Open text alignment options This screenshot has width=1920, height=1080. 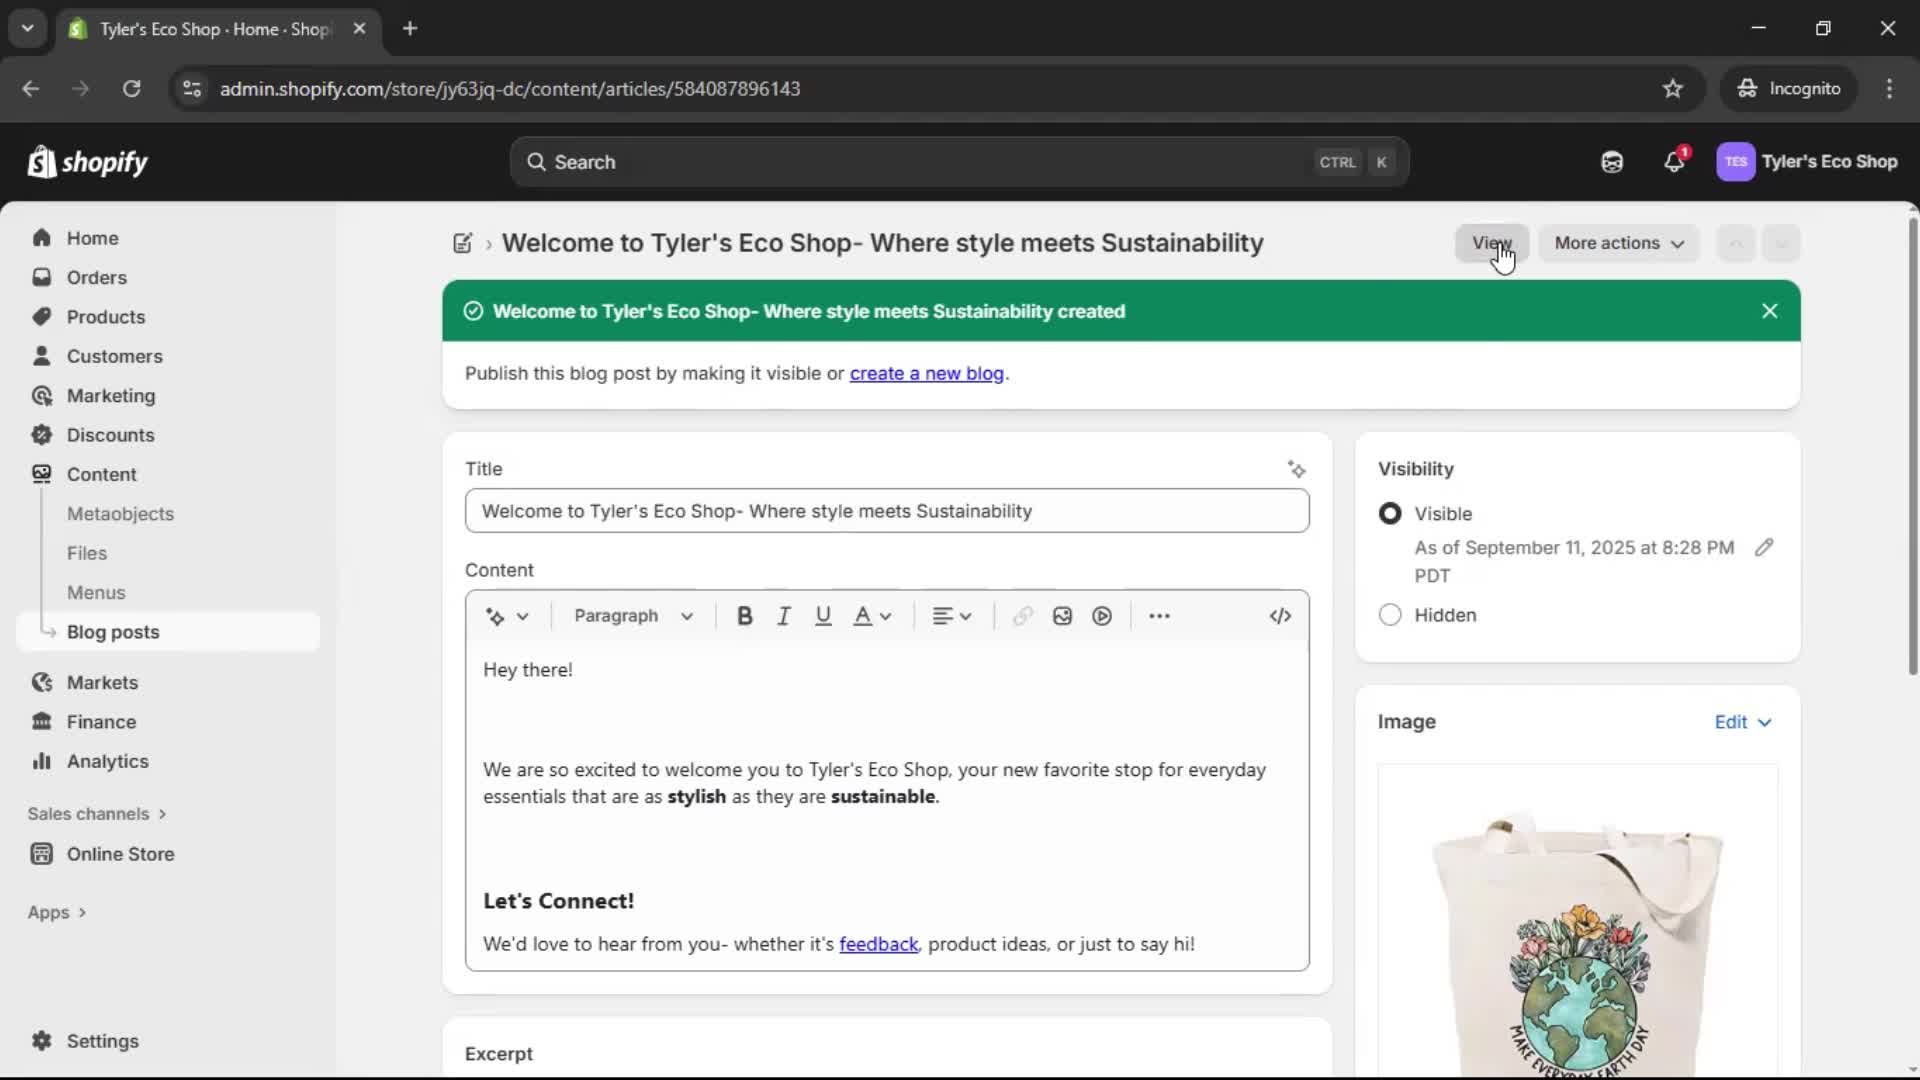tap(951, 616)
